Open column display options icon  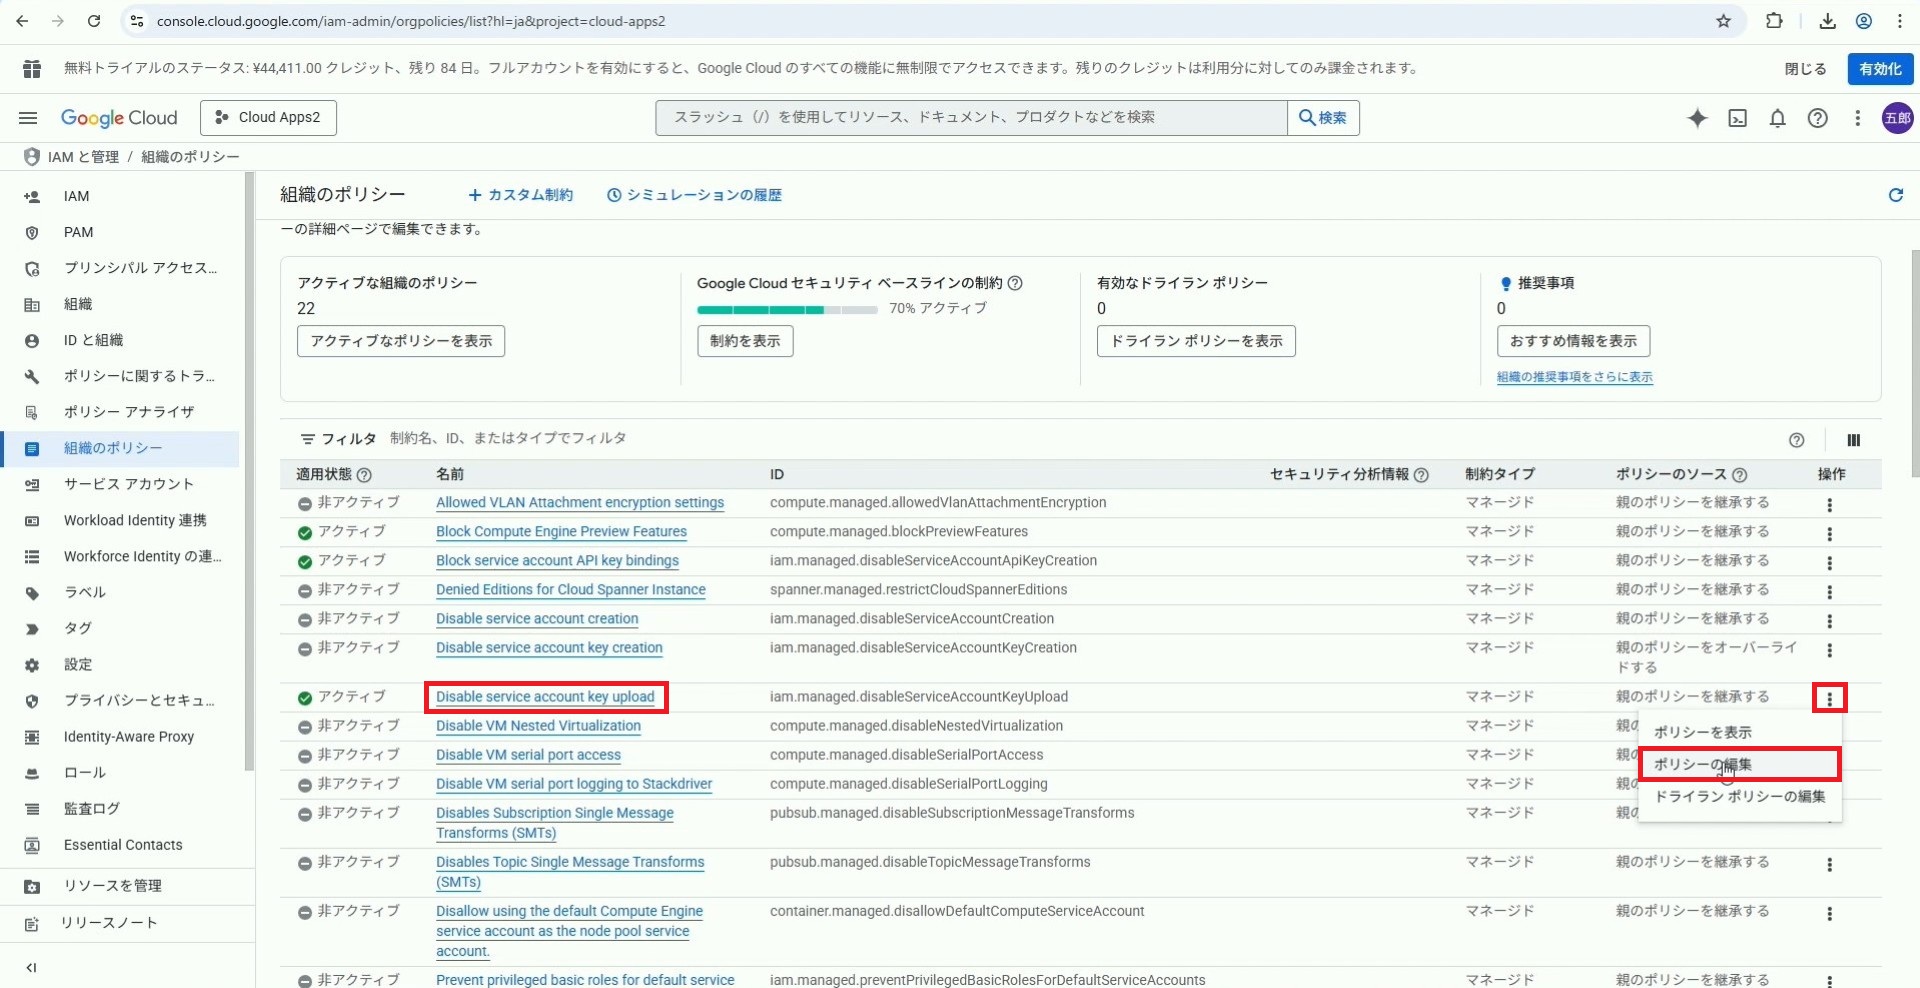point(1853,440)
